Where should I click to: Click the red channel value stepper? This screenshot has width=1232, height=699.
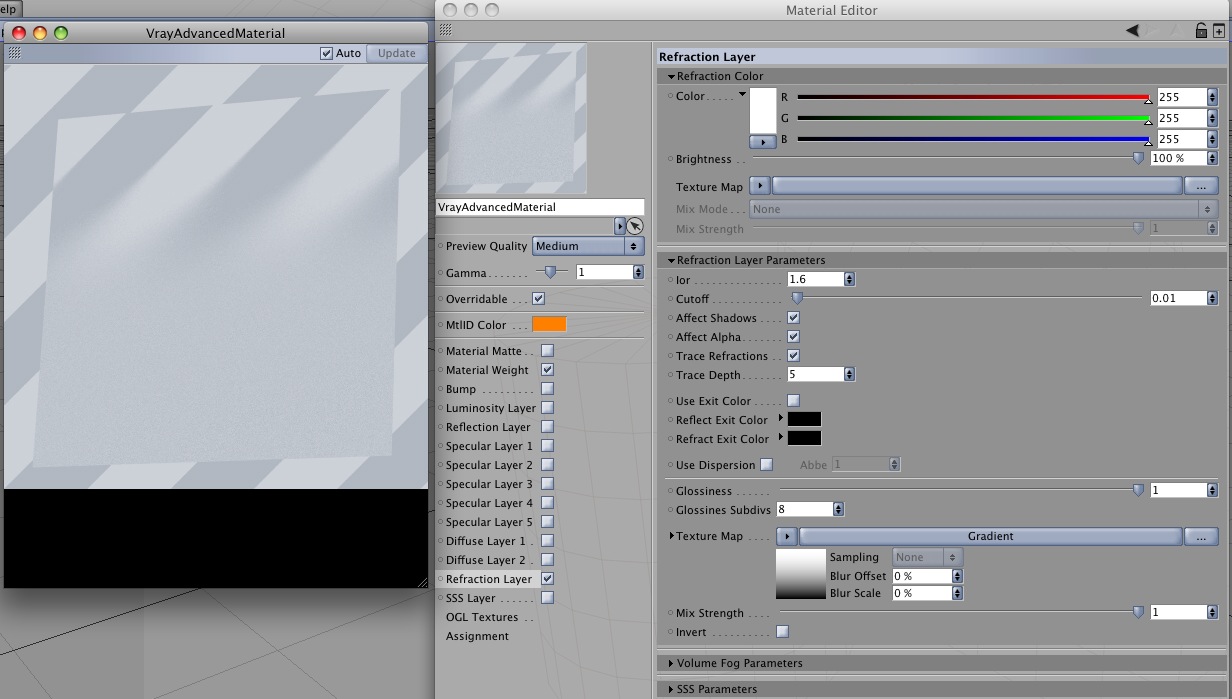click(1213, 97)
